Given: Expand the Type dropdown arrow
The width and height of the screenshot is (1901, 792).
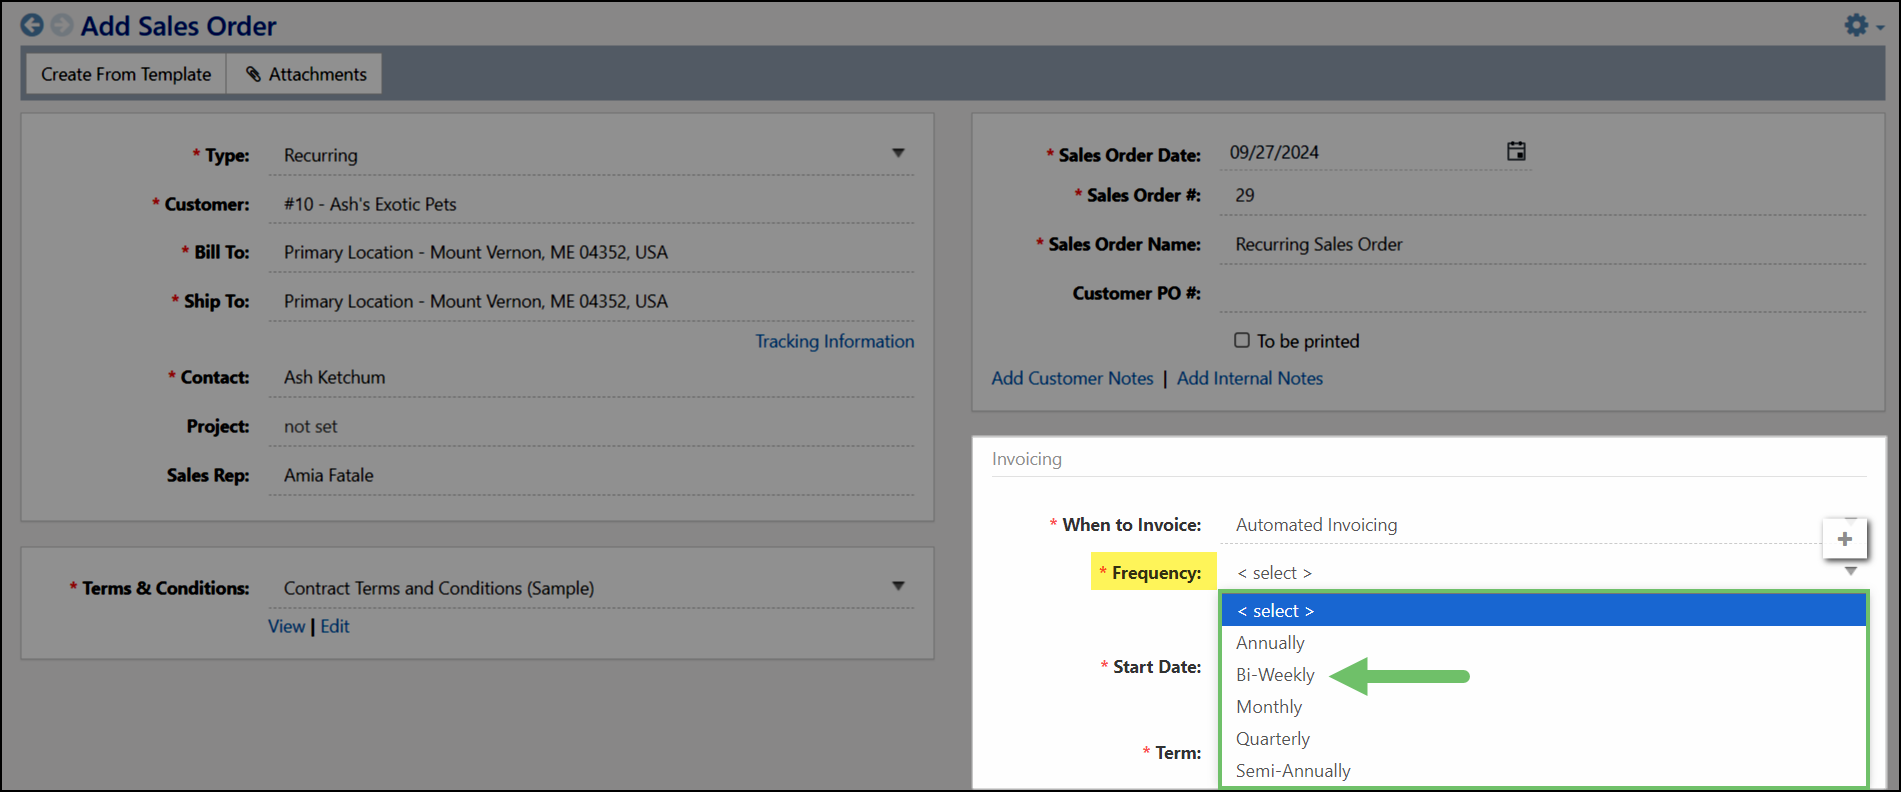Looking at the screenshot, I should click(898, 153).
